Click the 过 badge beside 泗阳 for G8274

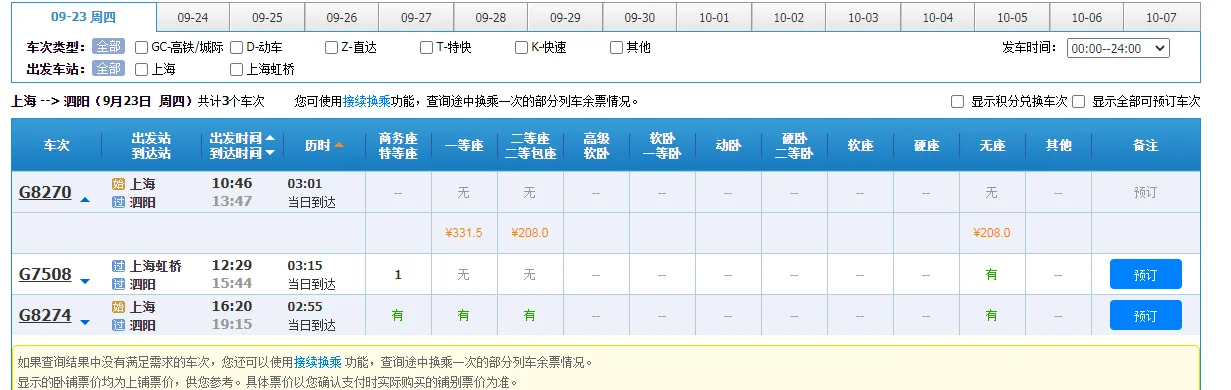[x=118, y=325]
